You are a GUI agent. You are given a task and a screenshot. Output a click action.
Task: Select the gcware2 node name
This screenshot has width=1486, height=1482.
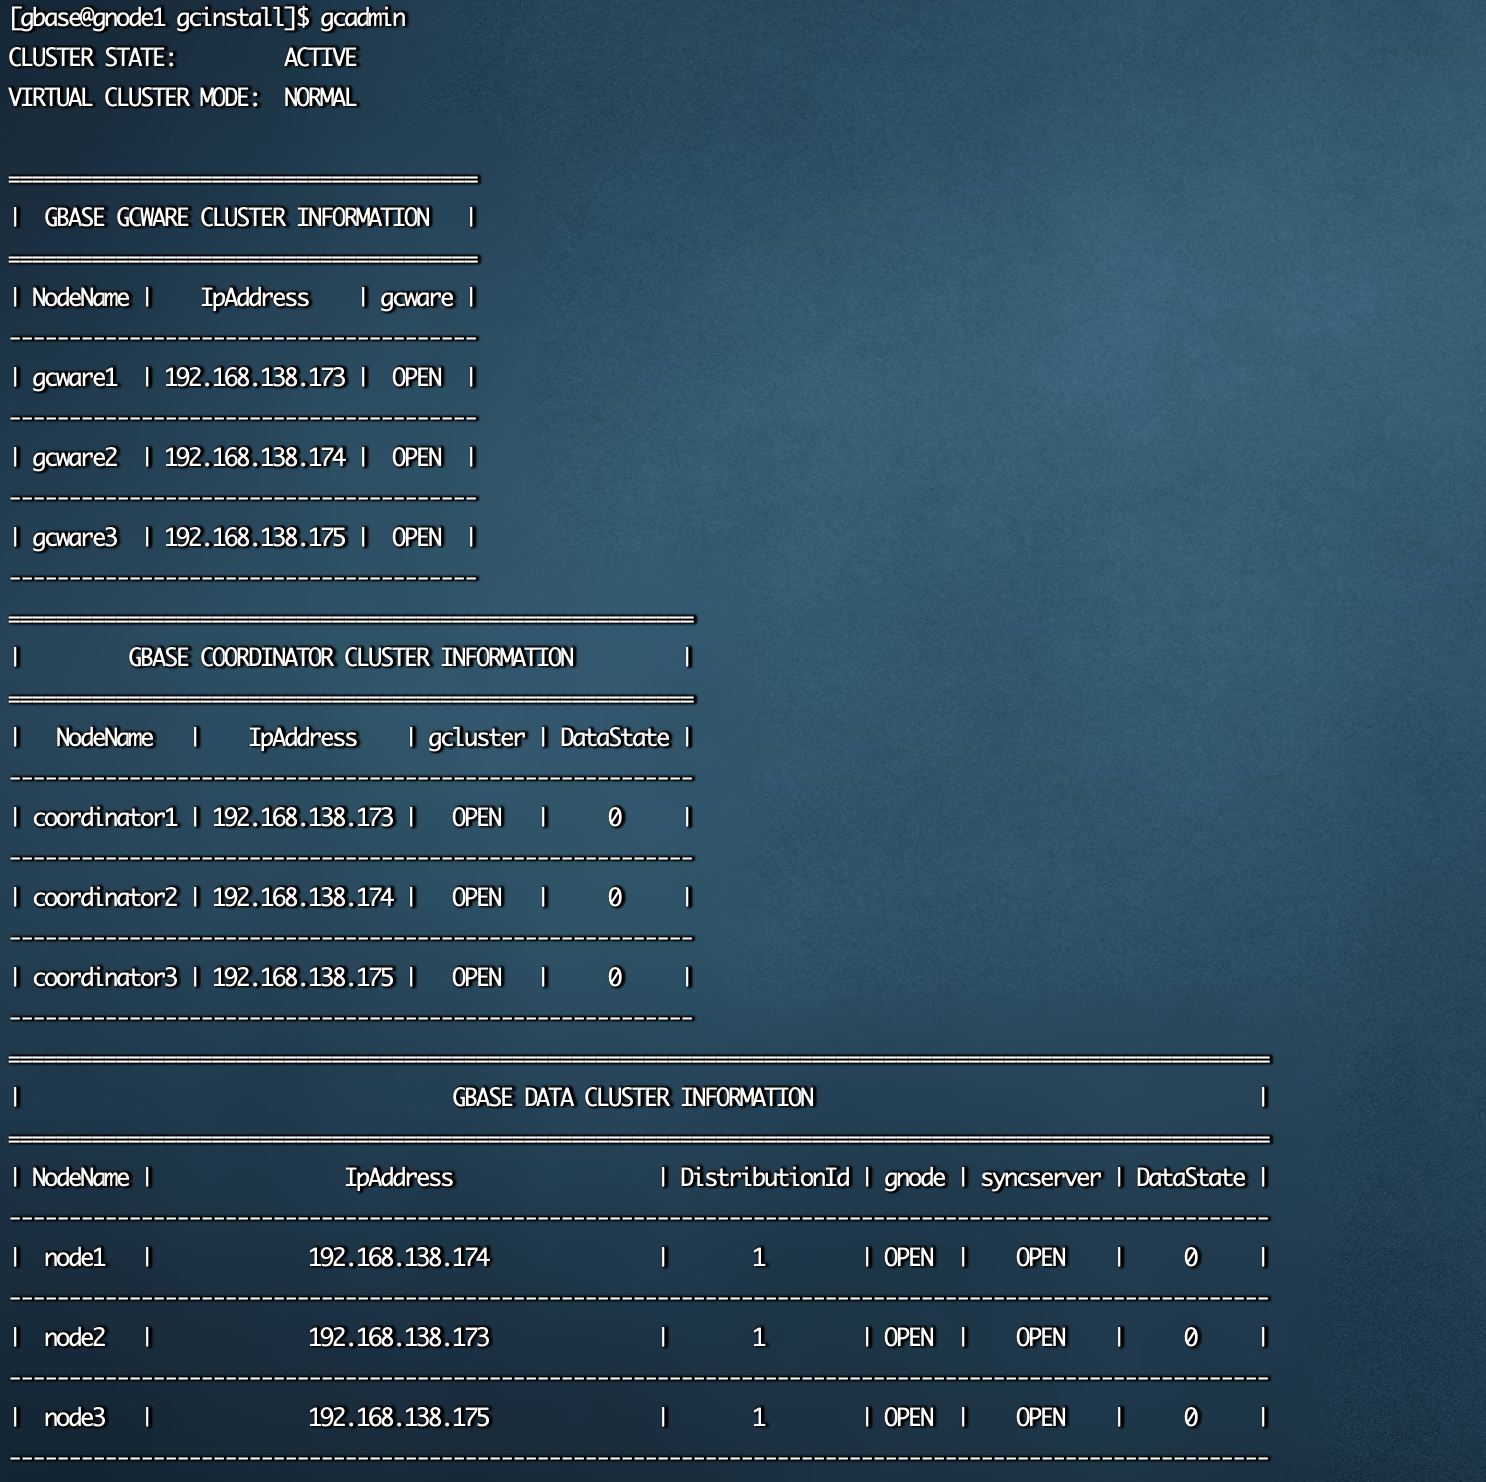coord(75,458)
